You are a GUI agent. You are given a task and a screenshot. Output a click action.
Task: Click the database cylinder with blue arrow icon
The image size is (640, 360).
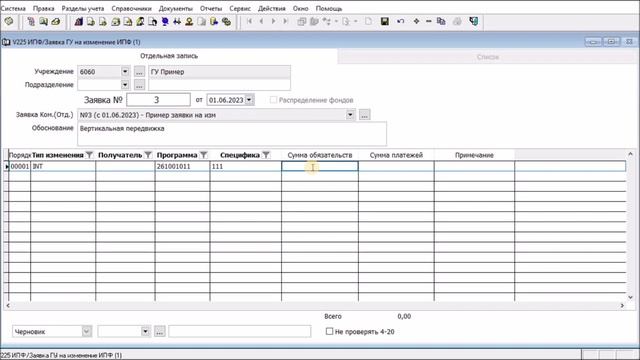[213, 21]
